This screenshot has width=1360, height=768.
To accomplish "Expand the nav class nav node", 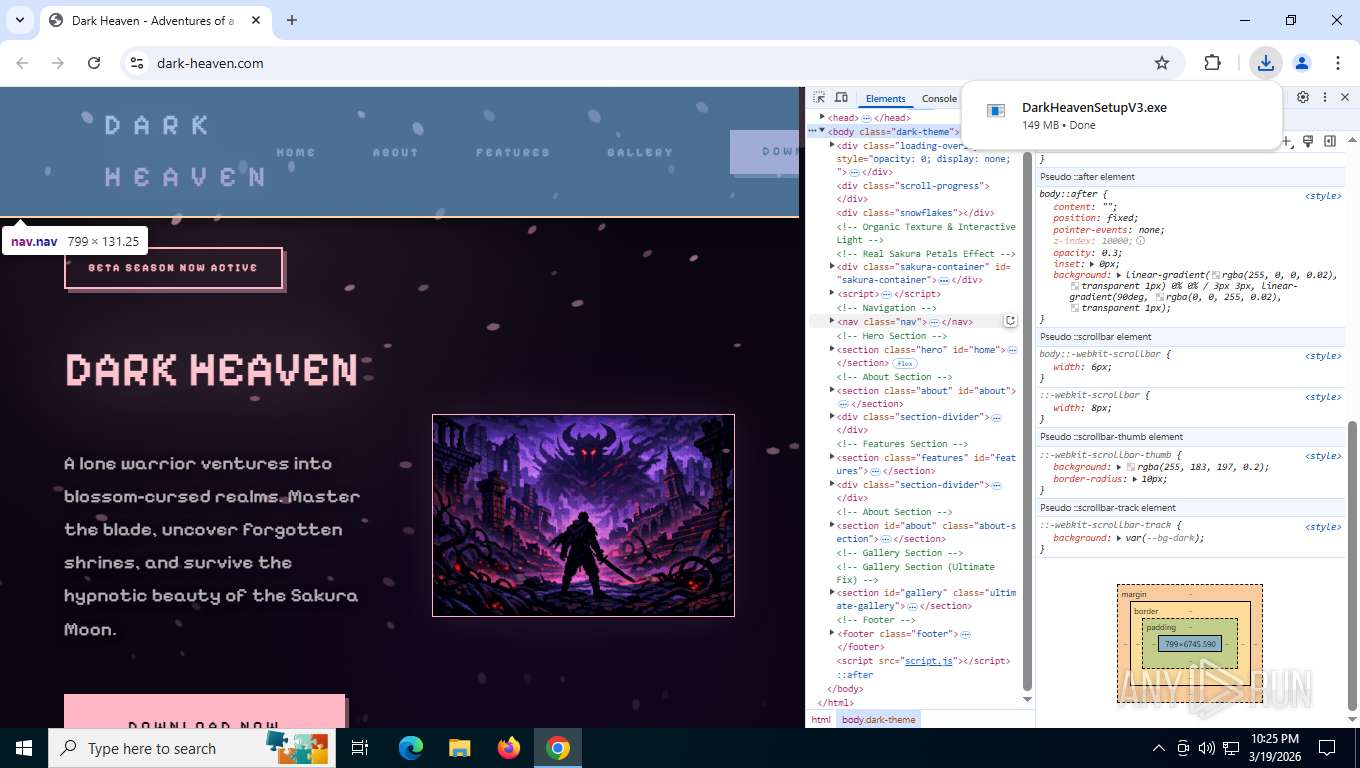I will coord(832,321).
